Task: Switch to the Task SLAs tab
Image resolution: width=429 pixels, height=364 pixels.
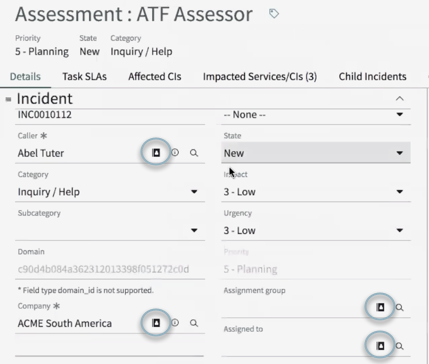Action: 84,77
